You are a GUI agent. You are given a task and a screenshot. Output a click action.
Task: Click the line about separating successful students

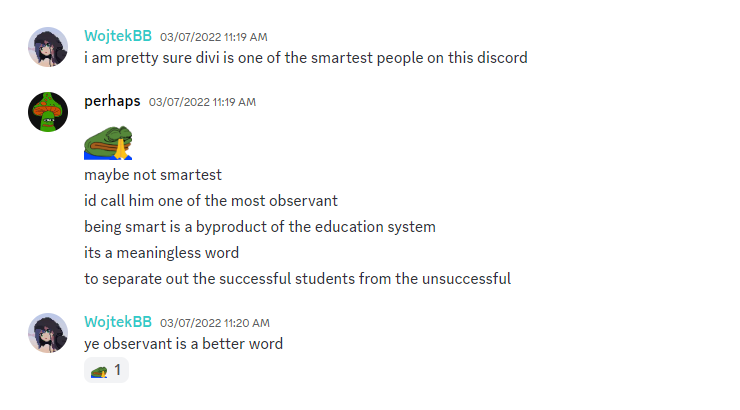pos(297,279)
